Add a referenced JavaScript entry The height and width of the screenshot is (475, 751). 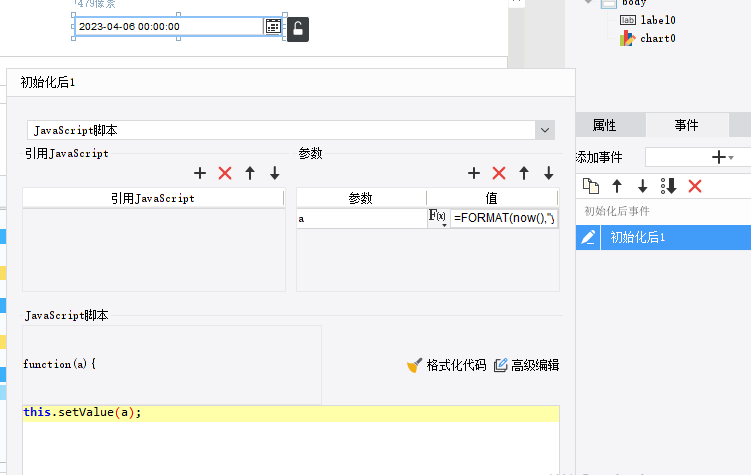click(x=200, y=173)
